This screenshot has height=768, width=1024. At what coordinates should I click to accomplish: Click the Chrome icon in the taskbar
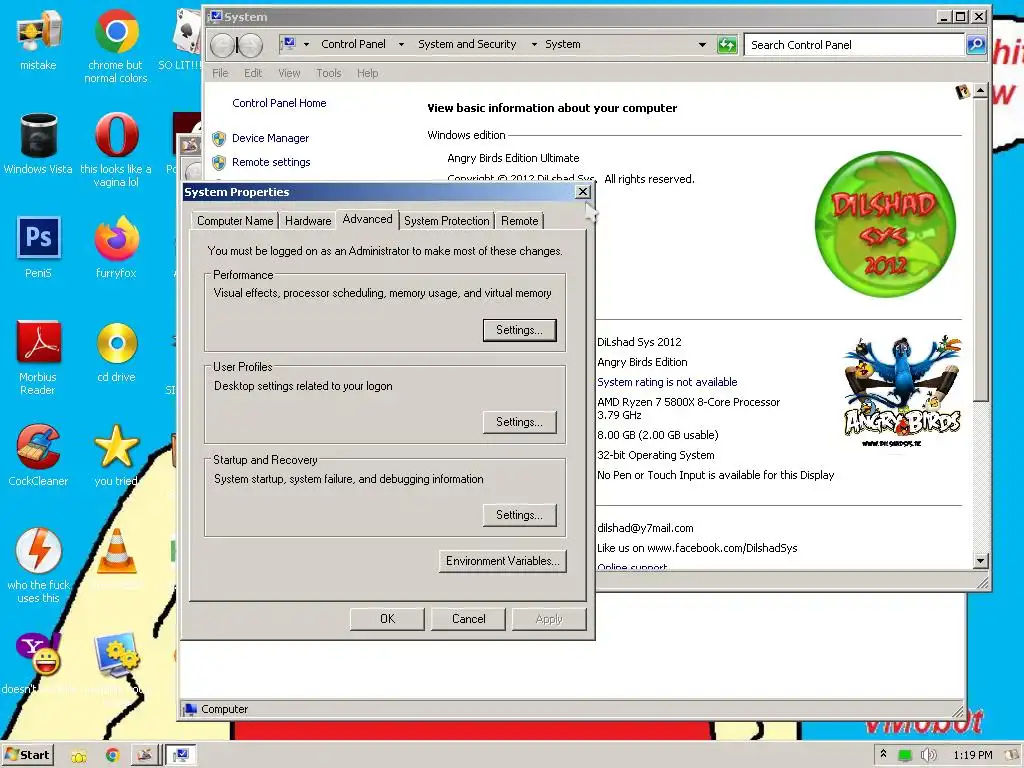[x=112, y=755]
